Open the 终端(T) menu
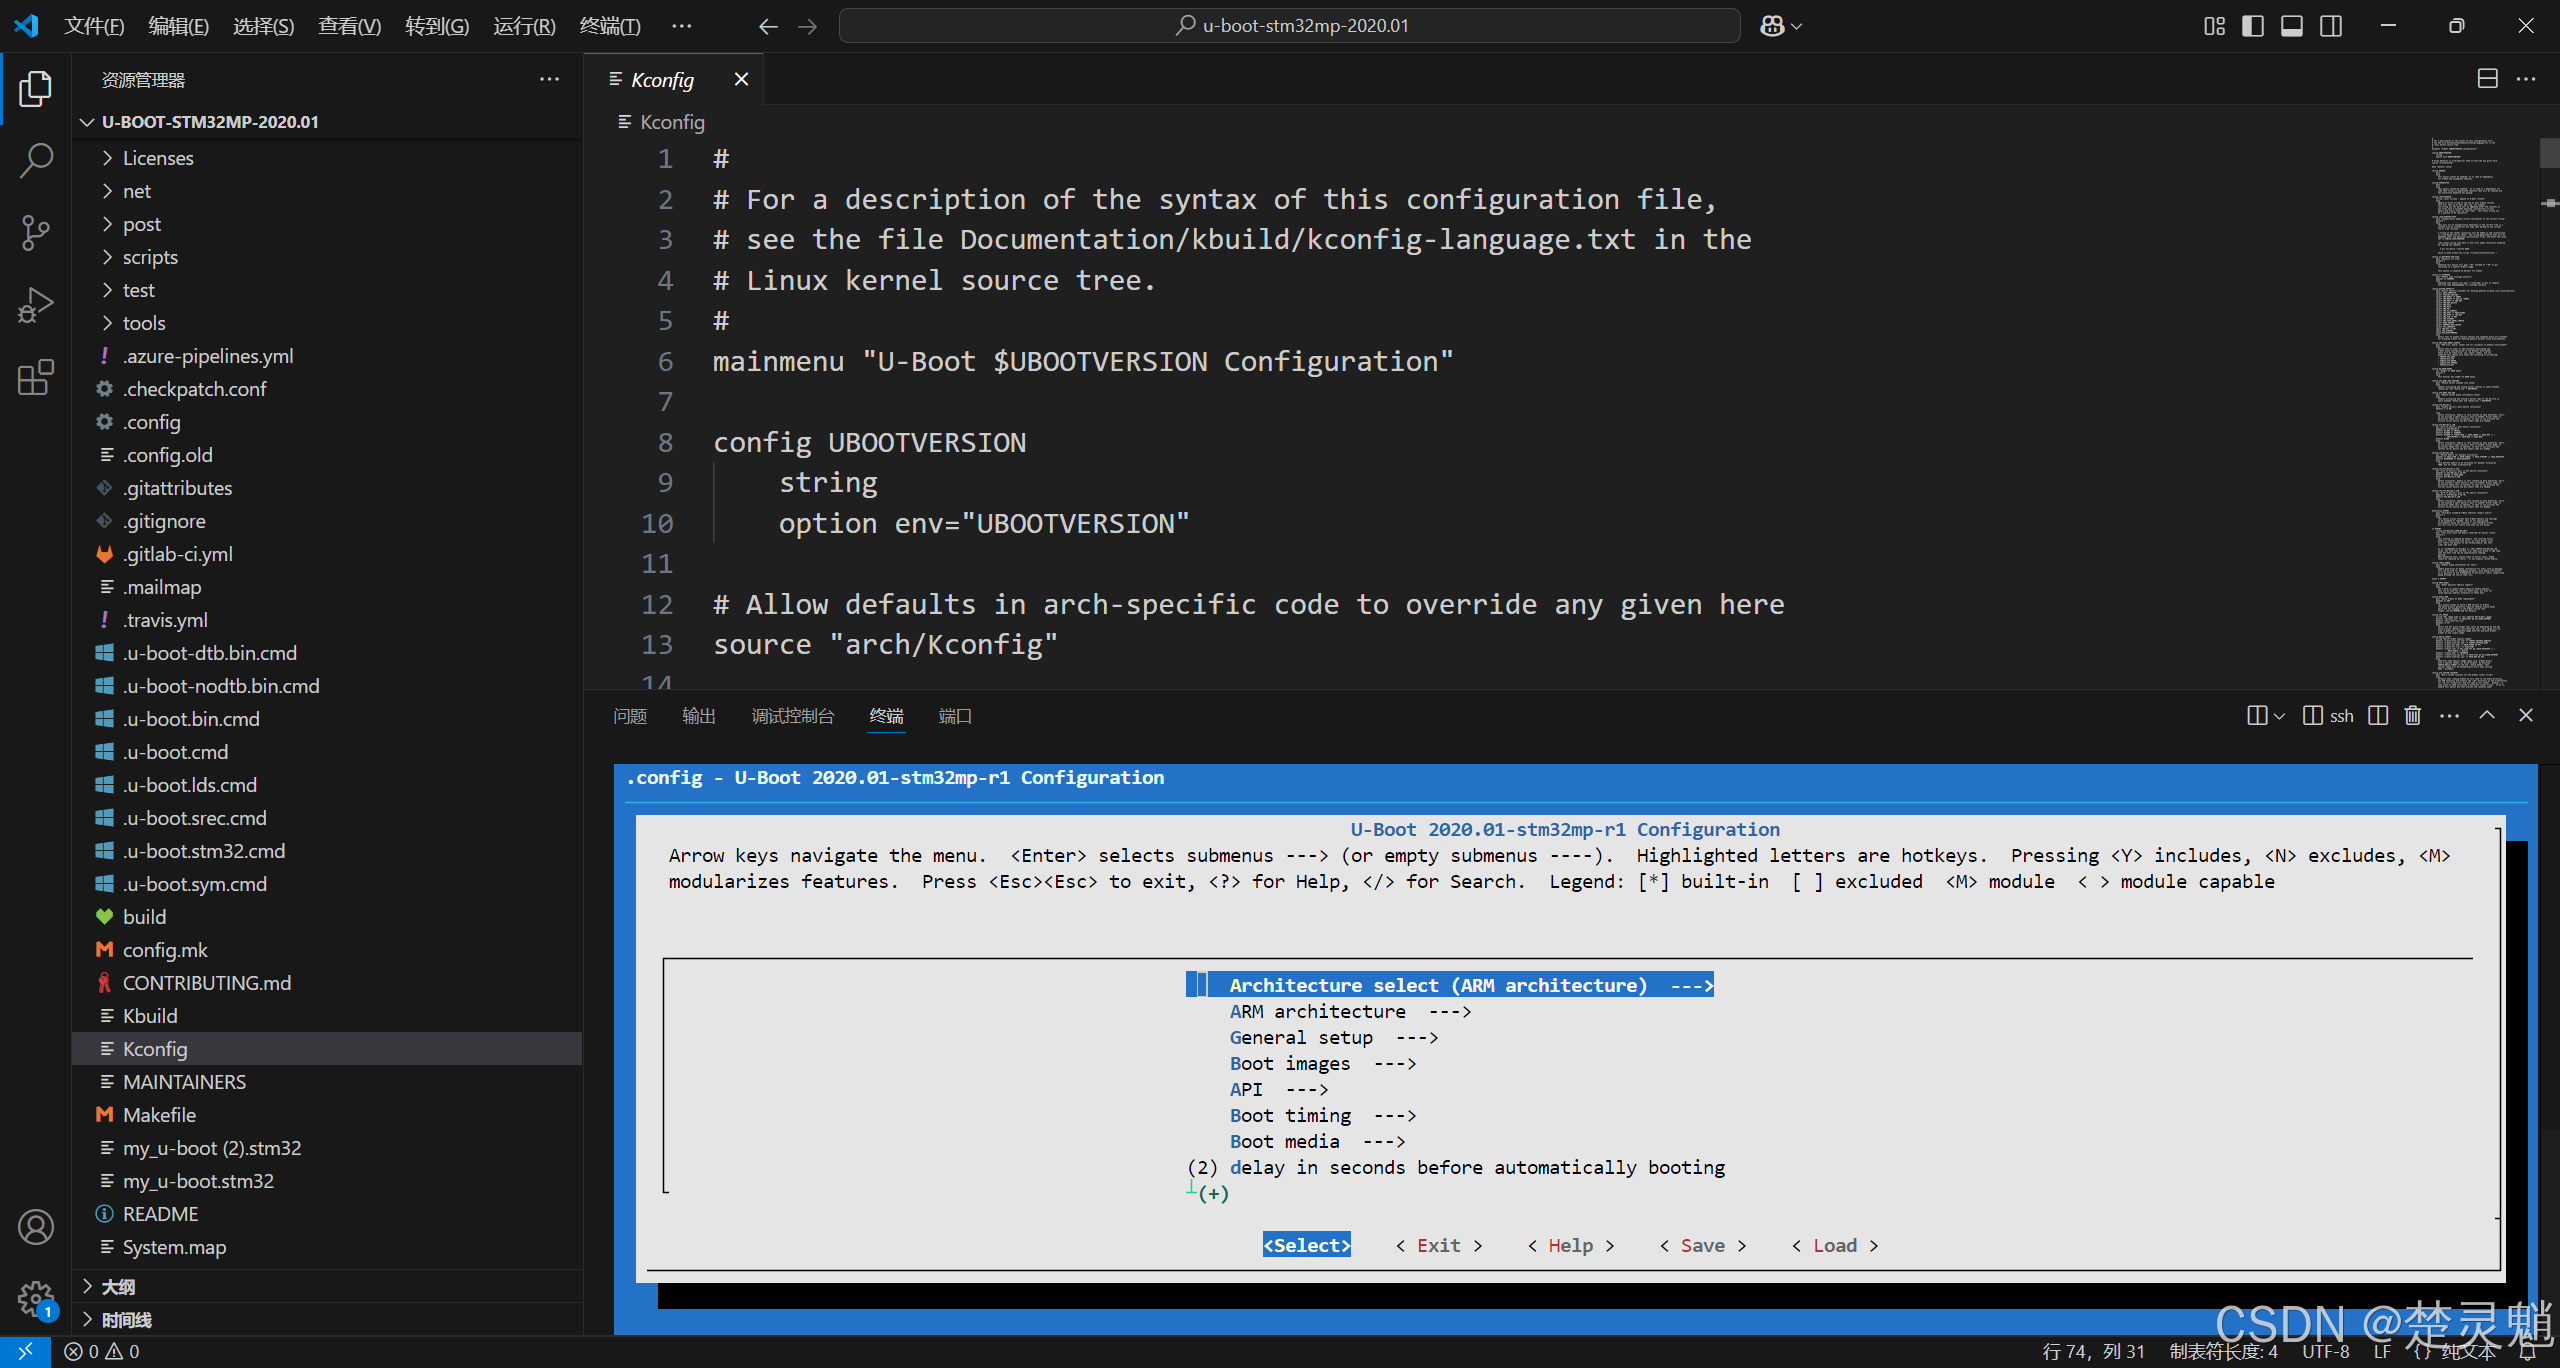The height and width of the screenshot is (1368, 2560). 609,26
